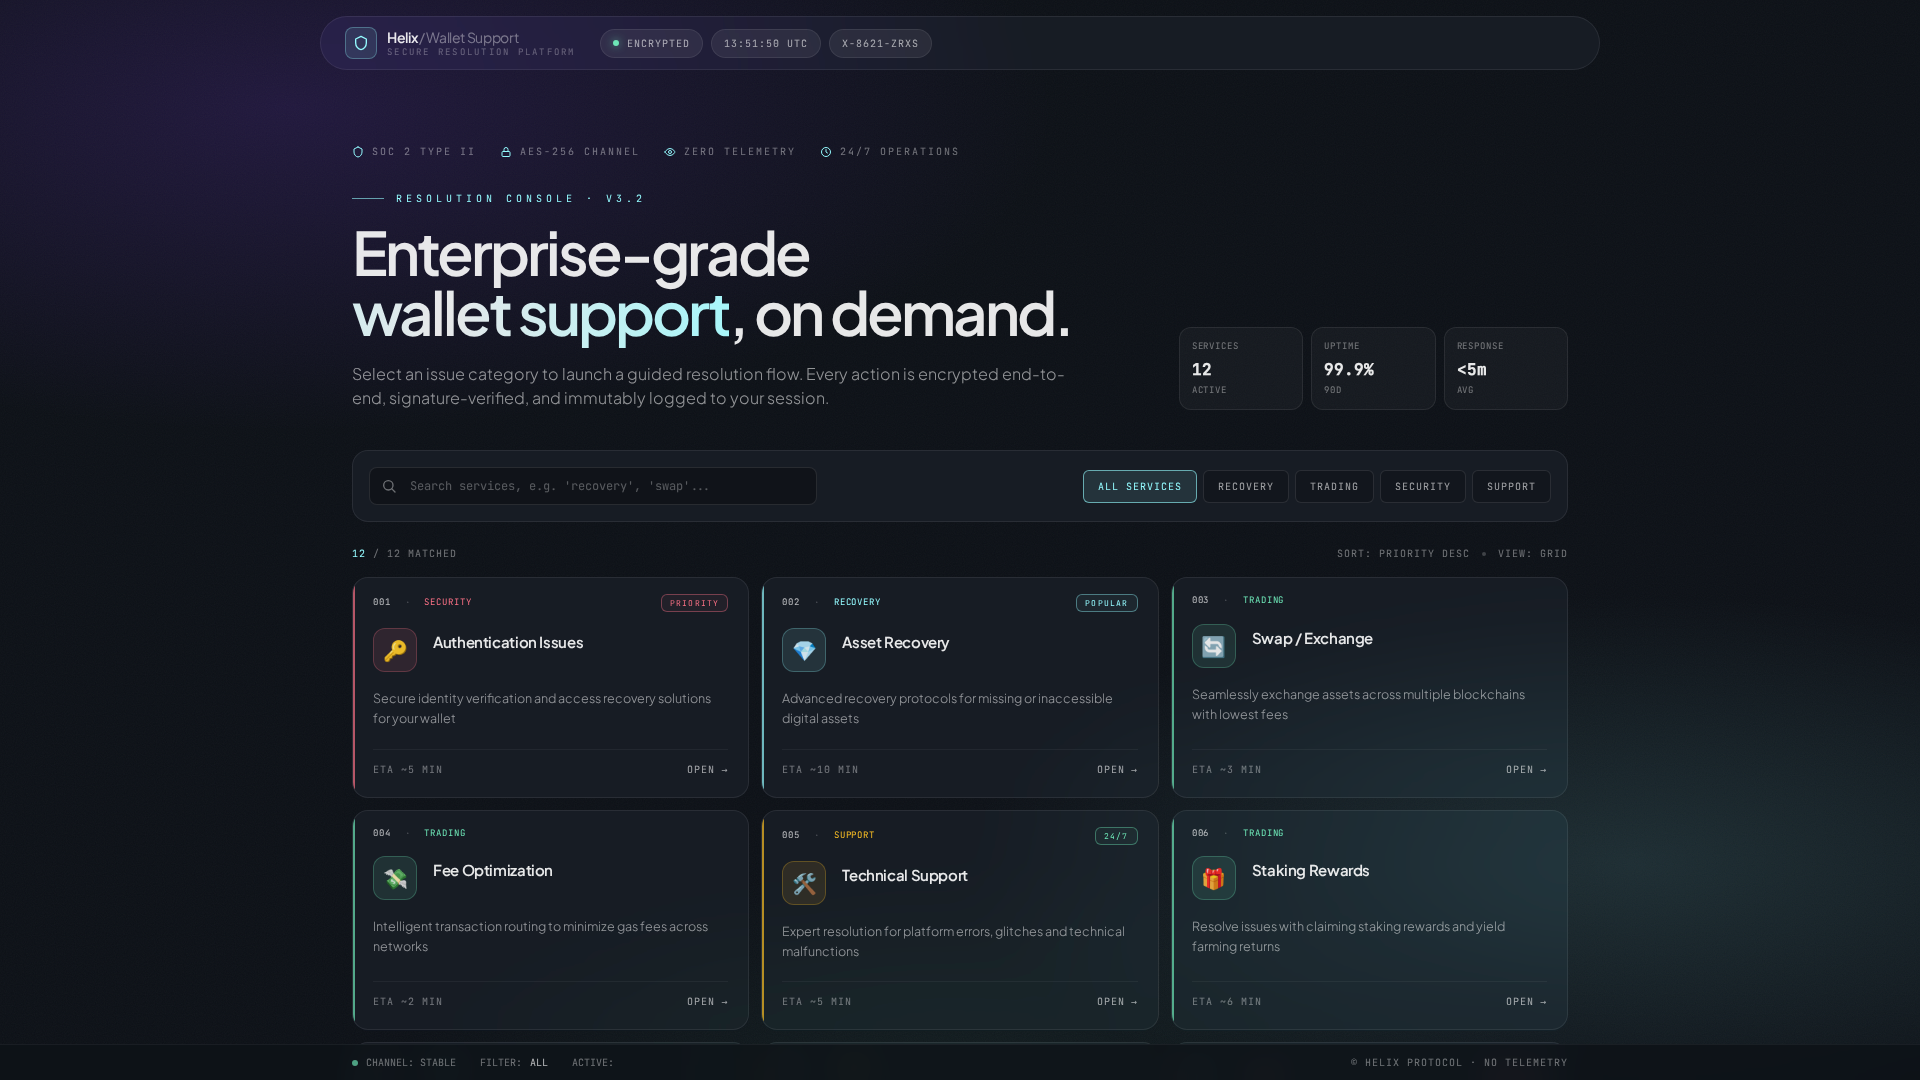Image resolution: width=1920 pixels, height=1080 pixels.
Task: Click the ETA ~2 MIN label
Action: click(x=408, y=1002)
